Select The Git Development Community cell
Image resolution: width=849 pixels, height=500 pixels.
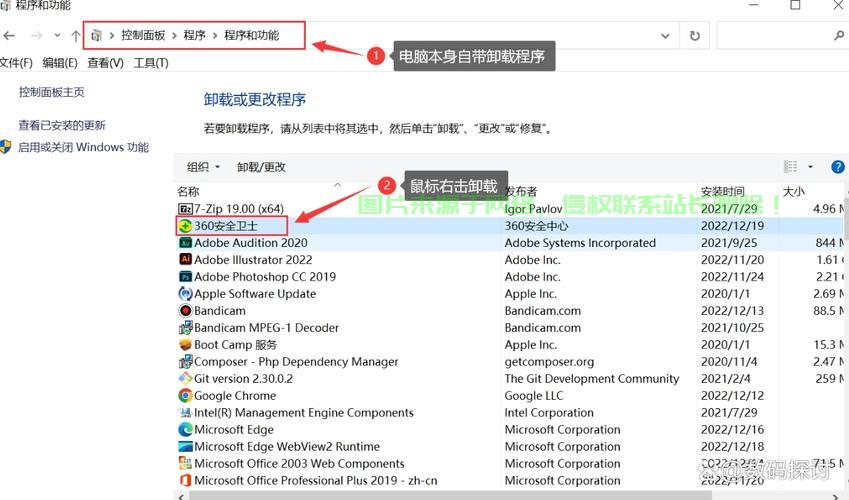592,379
